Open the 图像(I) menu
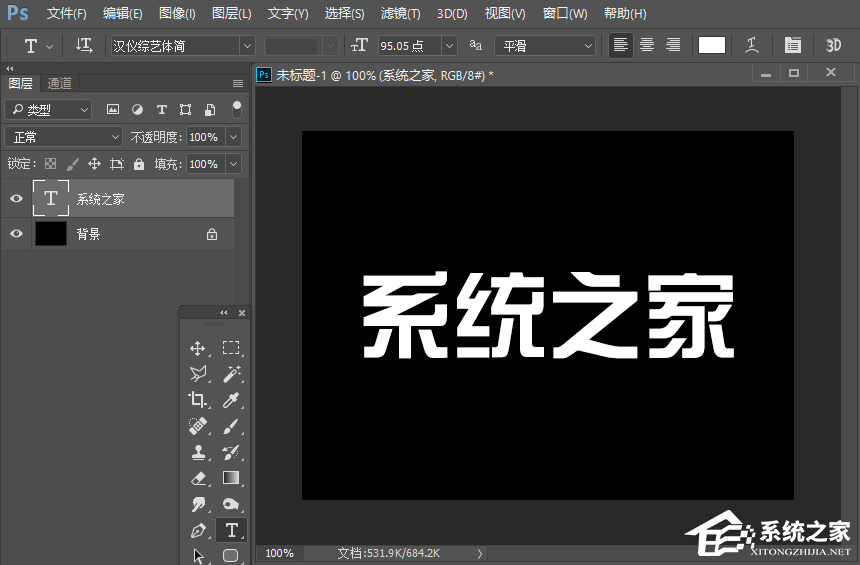 point(177,13)
